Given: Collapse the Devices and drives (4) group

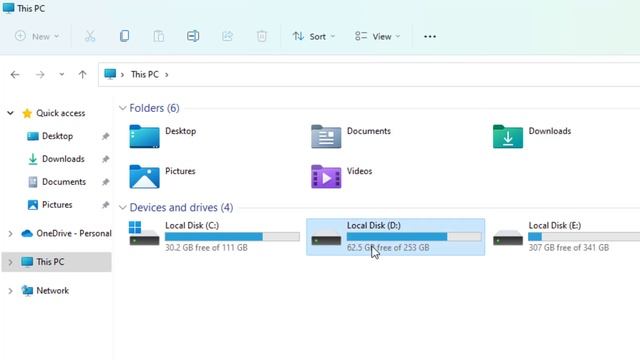Looking at the screenshot, I should (x=122, y=208).
